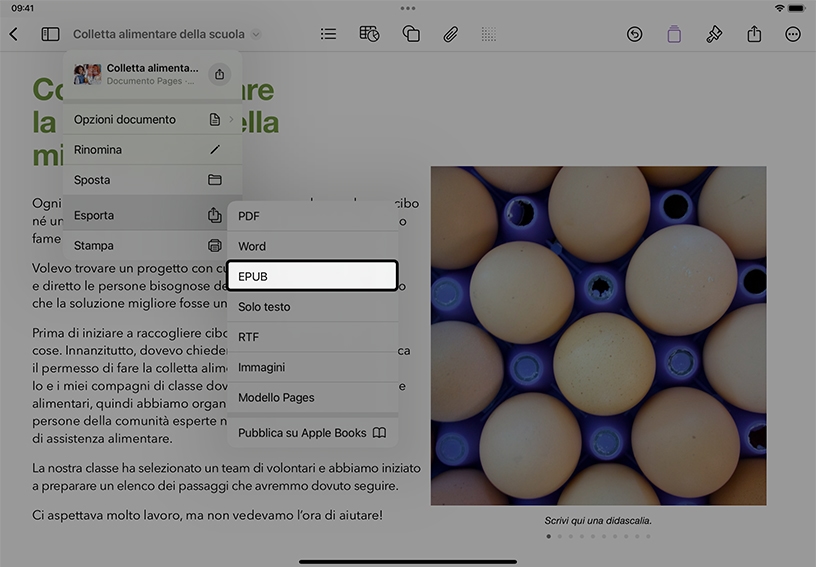Export as Modello Pages
Screen dimensions: 816x567
coord(313,397)
